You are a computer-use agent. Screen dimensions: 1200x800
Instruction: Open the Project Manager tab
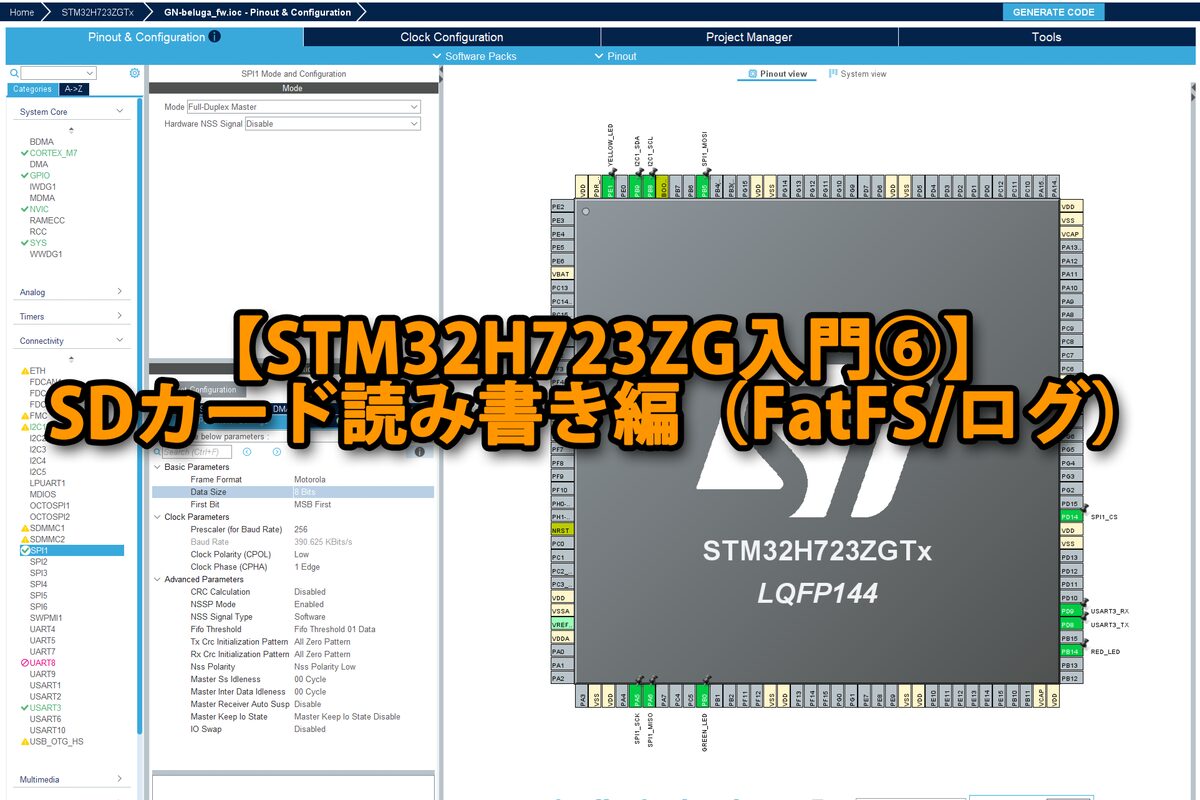point(748,37)
